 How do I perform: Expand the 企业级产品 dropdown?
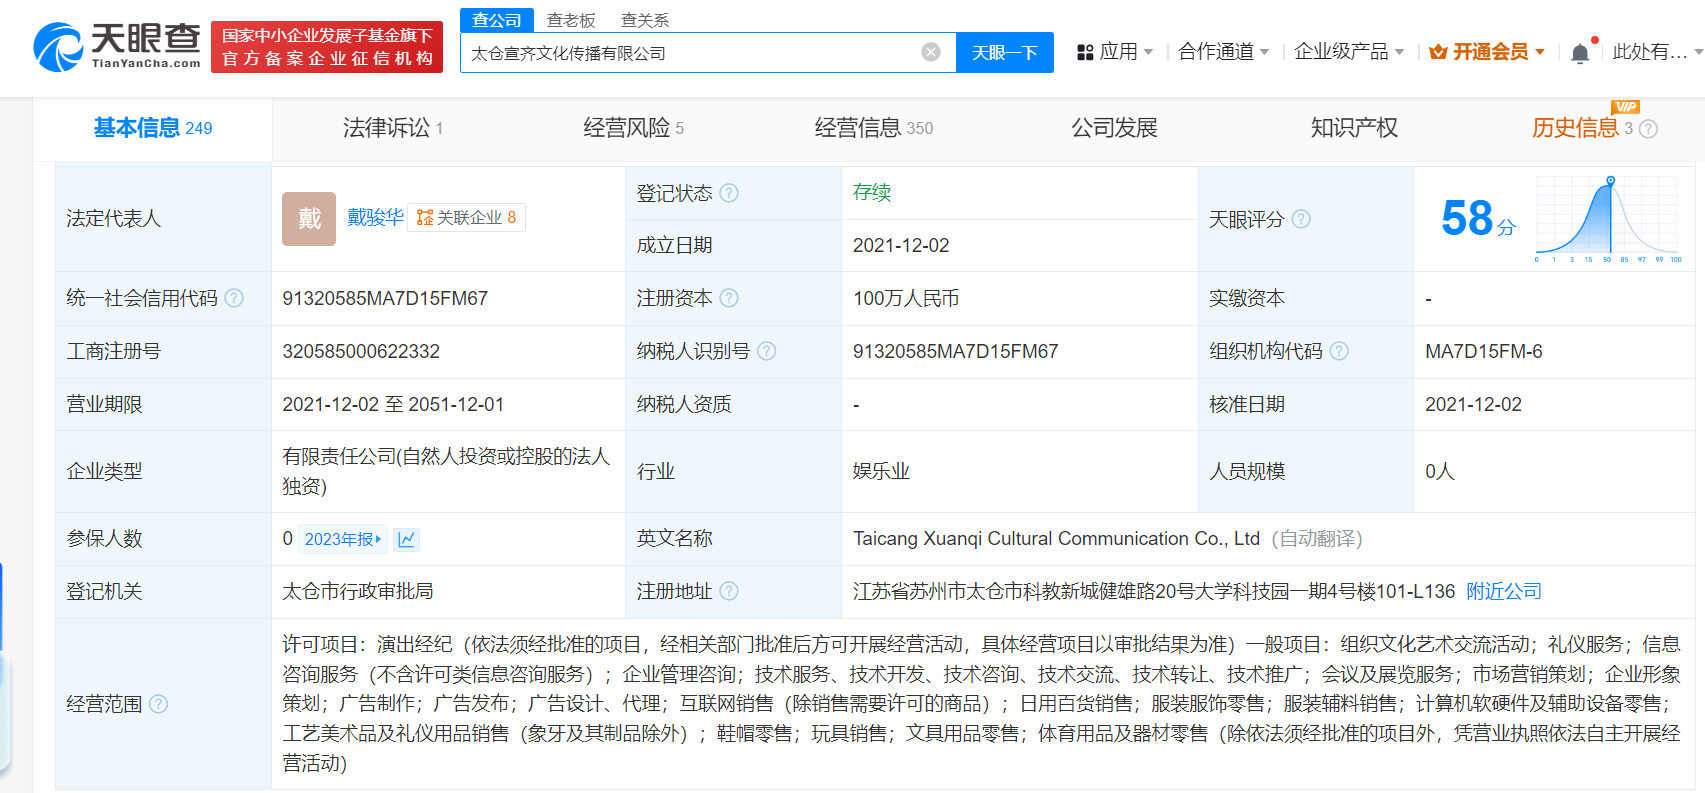click(1349, 52)
